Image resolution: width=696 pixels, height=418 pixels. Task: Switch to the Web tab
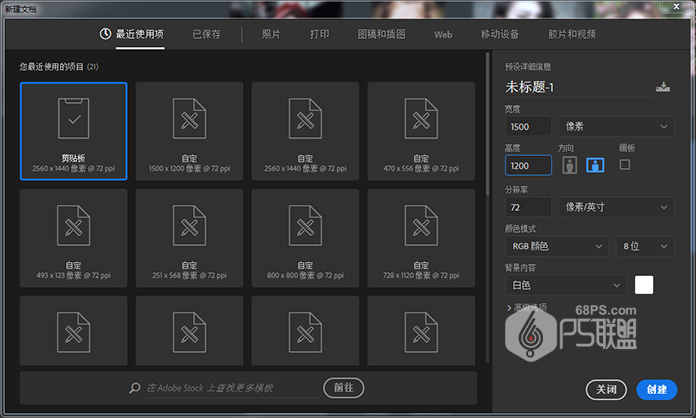(443, 35)
